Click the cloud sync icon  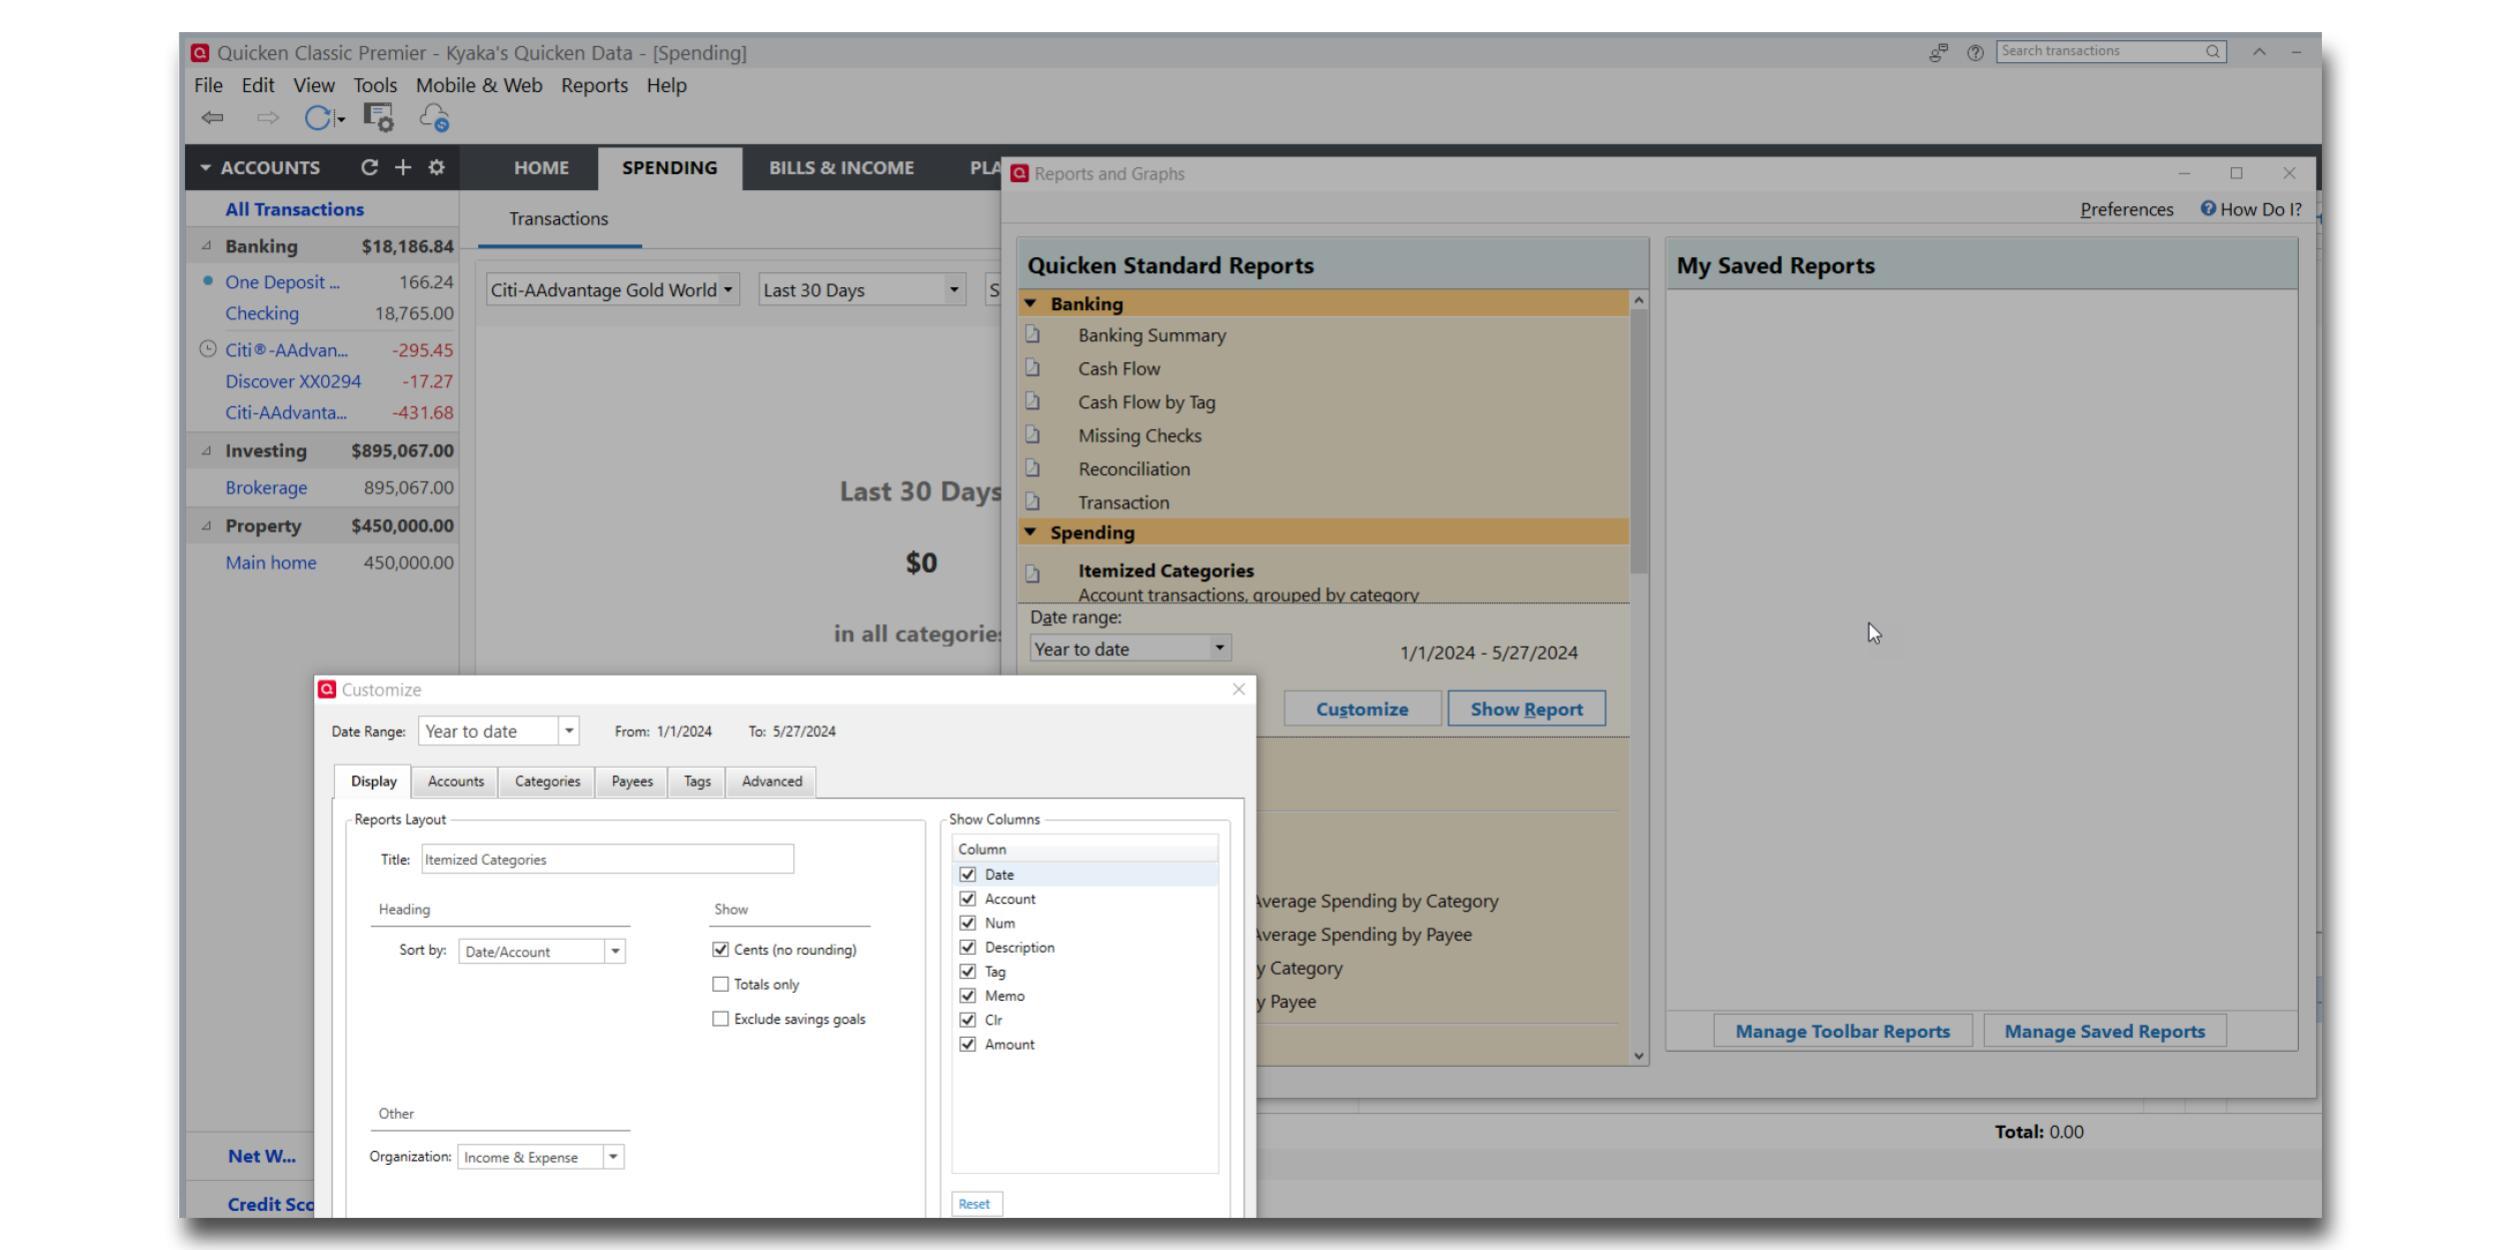click(x=435, y=118)
